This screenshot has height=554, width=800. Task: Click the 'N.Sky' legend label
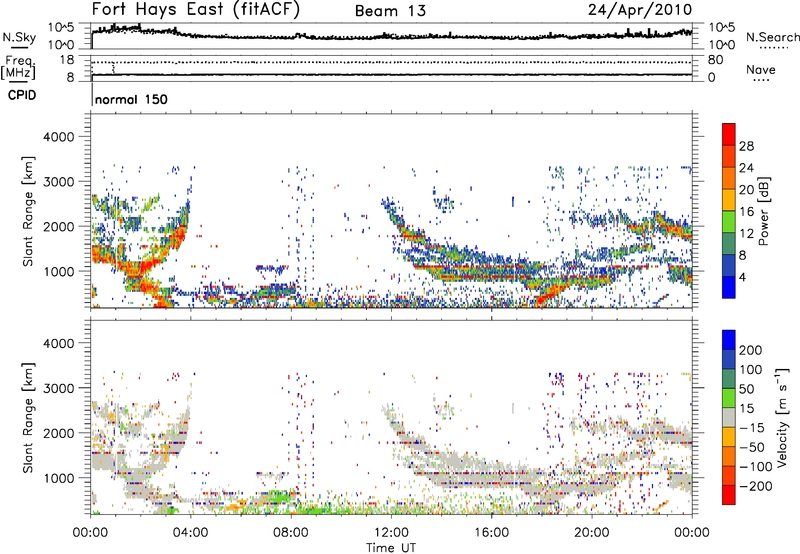(19, 37)
